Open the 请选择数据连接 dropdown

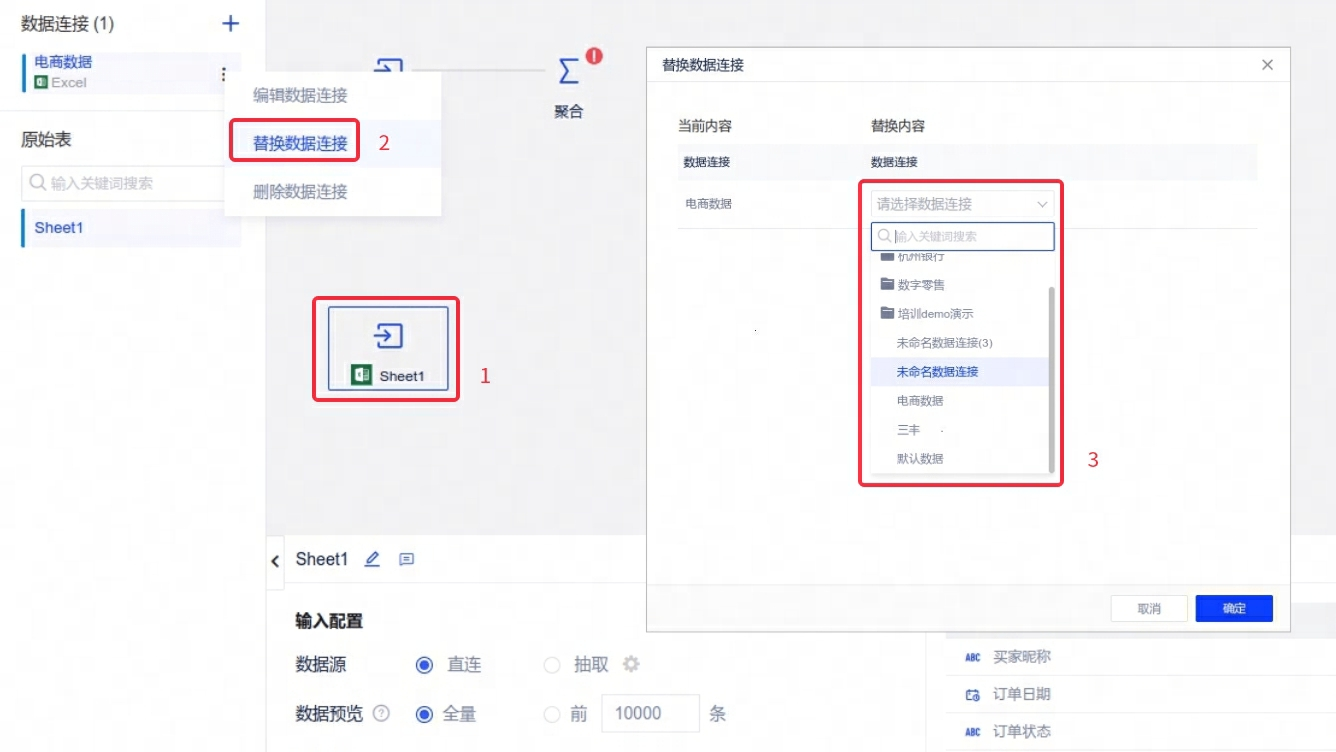pyautogui.click(x=962, y=204)
